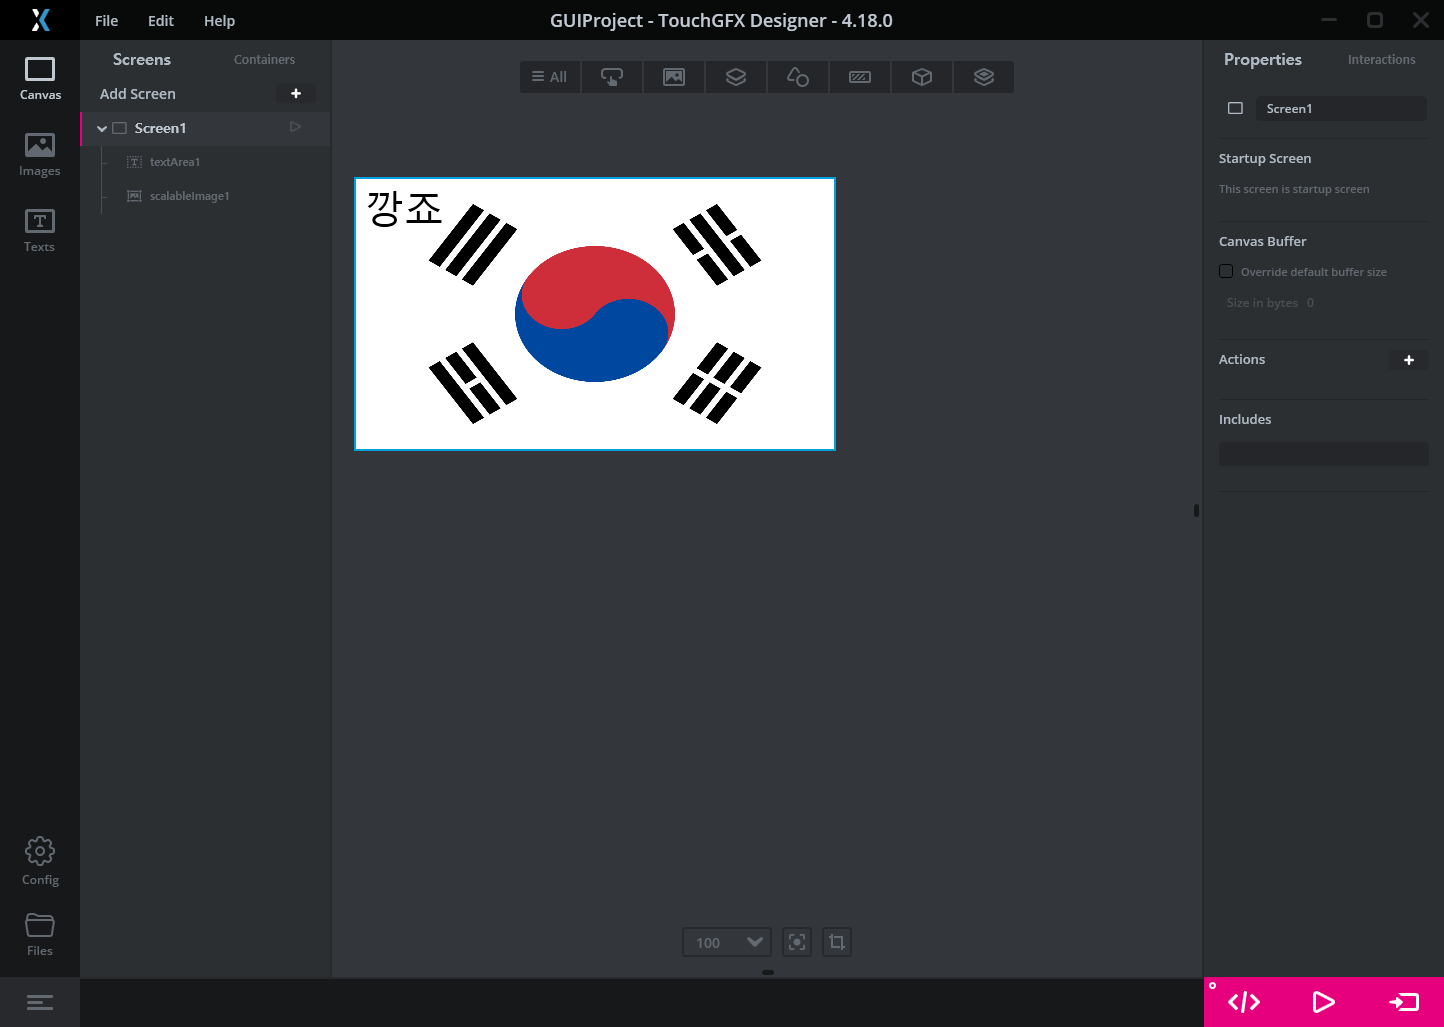Open the Miscellaneous cube widget category
This screenshot has height=1027, width=1444.
922,77
